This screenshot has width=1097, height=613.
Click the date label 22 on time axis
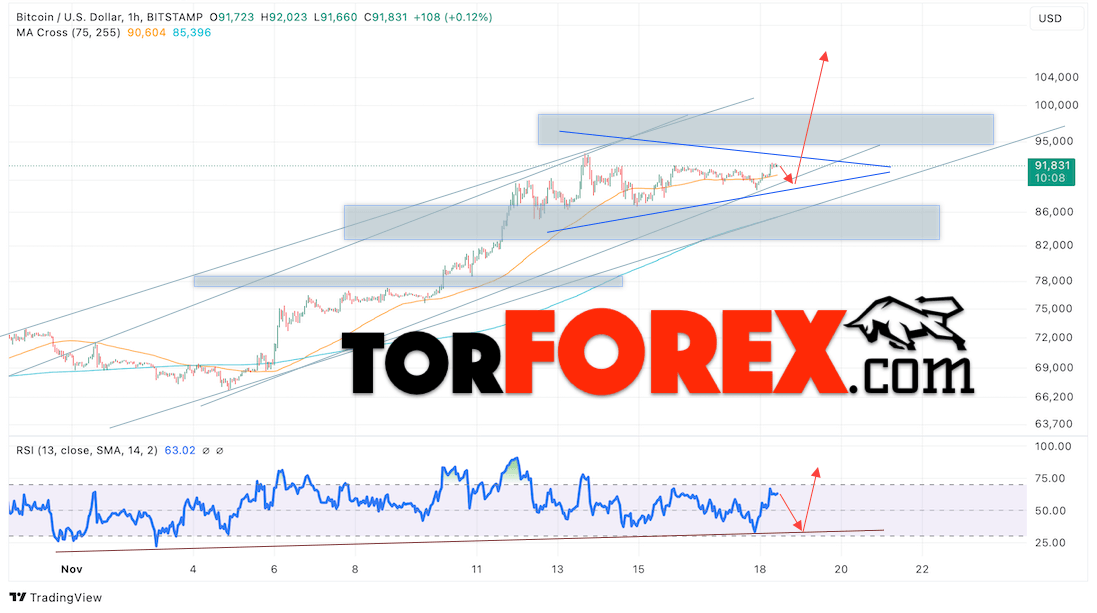pyautogui.click(x=922, y=569)
